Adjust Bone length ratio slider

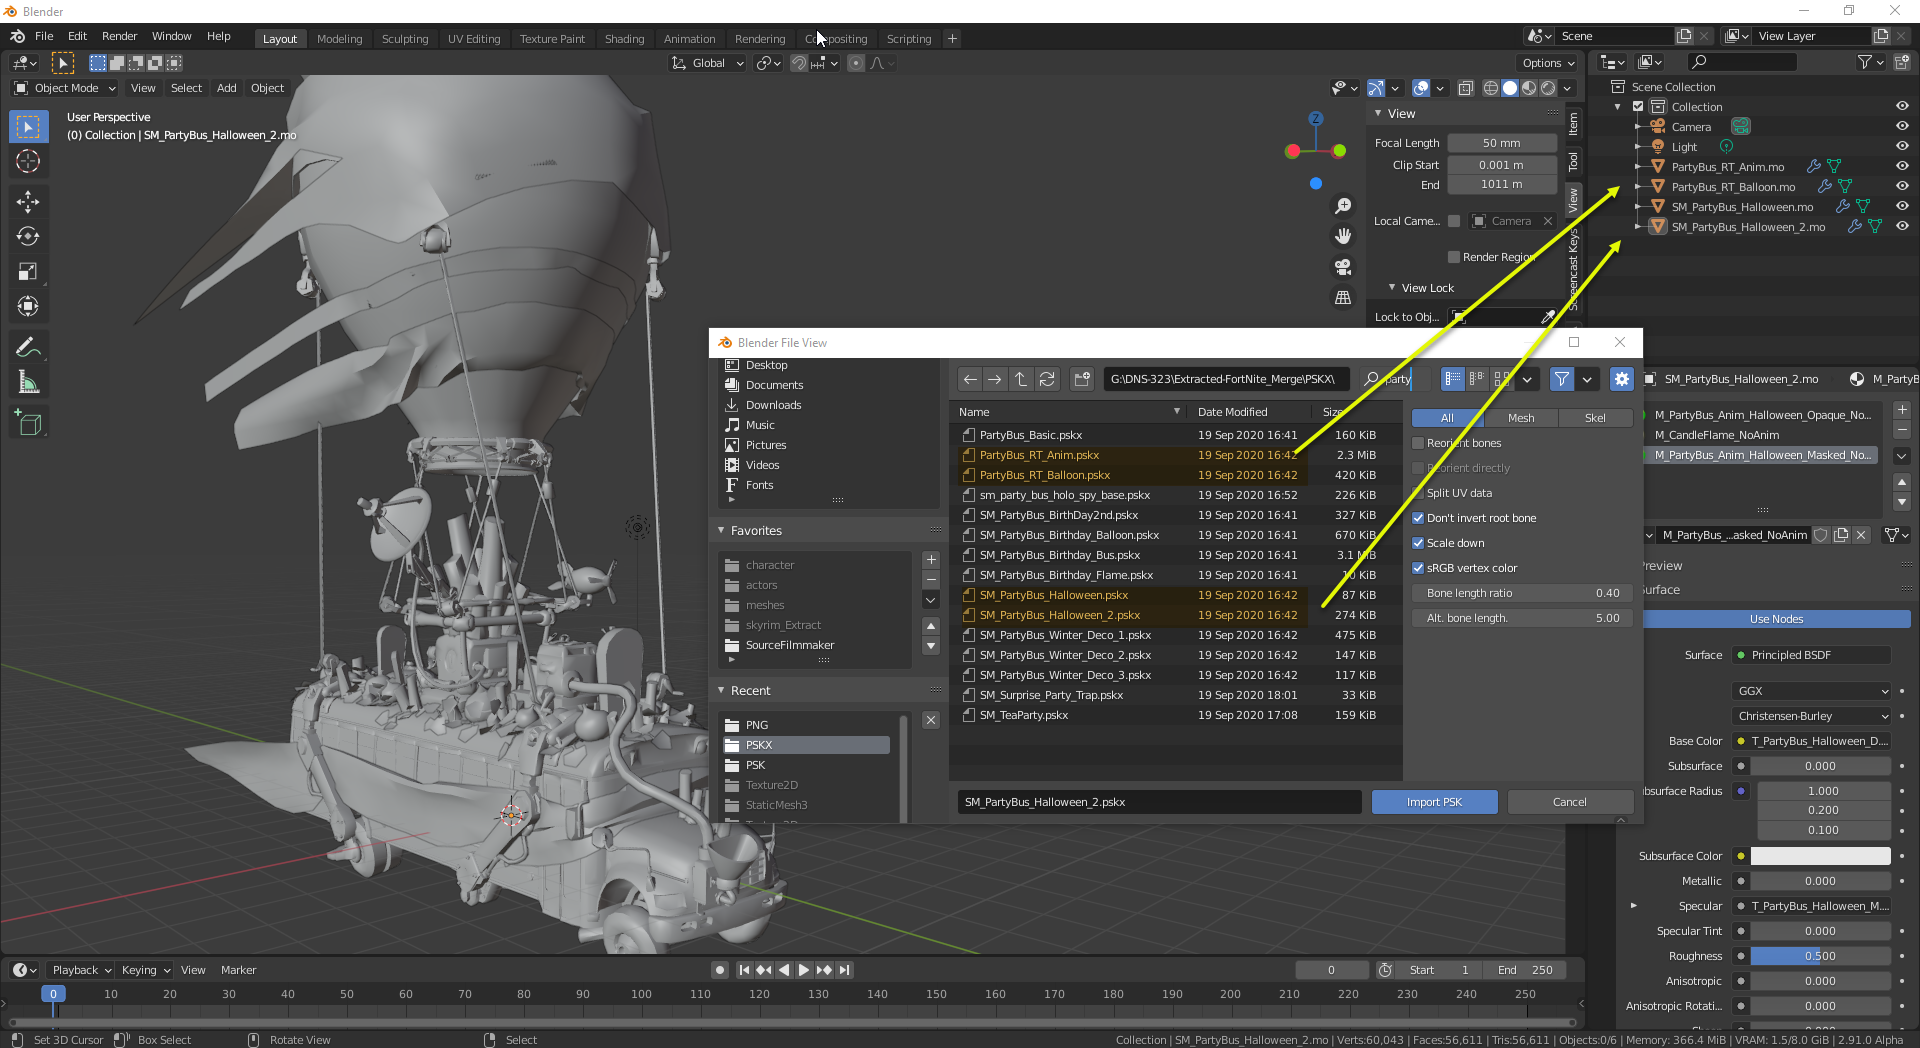(x=1522, y=593)
